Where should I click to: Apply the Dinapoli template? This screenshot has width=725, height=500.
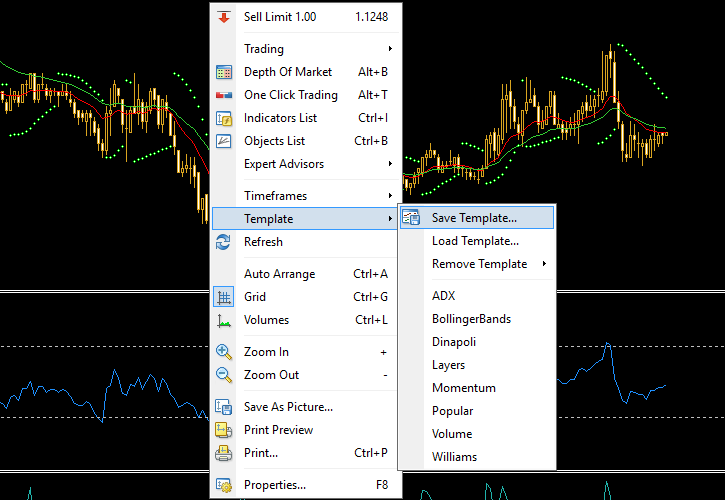[477, 342]
